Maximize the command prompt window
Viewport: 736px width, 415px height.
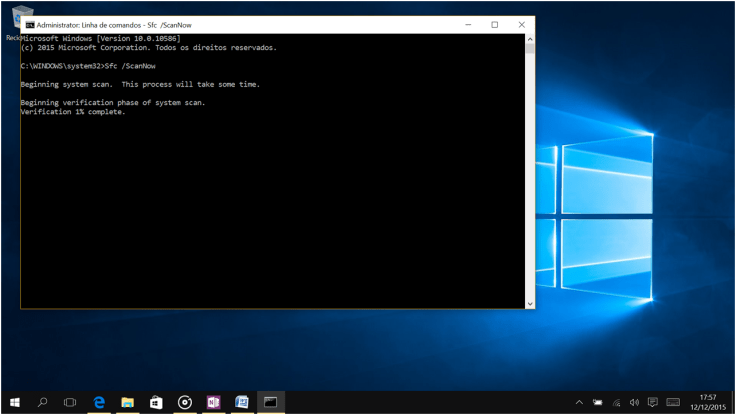(494, 24)
